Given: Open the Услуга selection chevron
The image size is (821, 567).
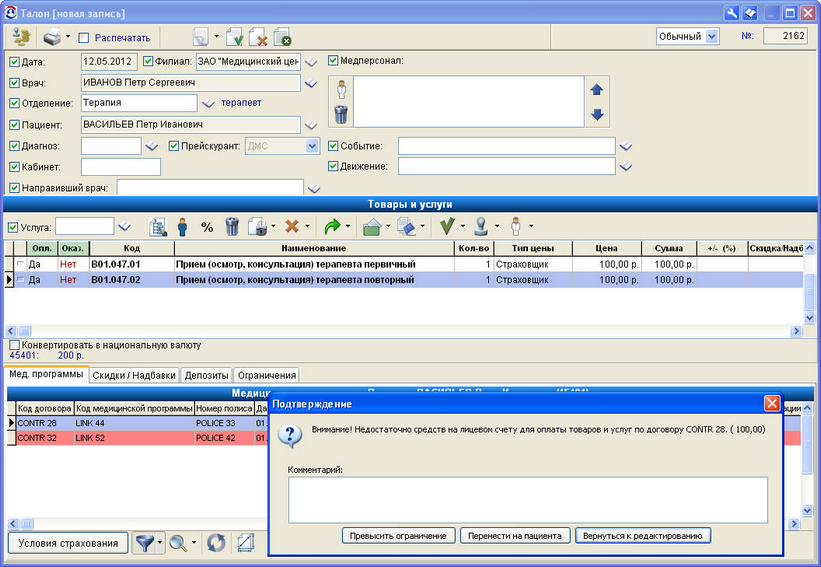Looking at the screenshot, I should [124, 227].
